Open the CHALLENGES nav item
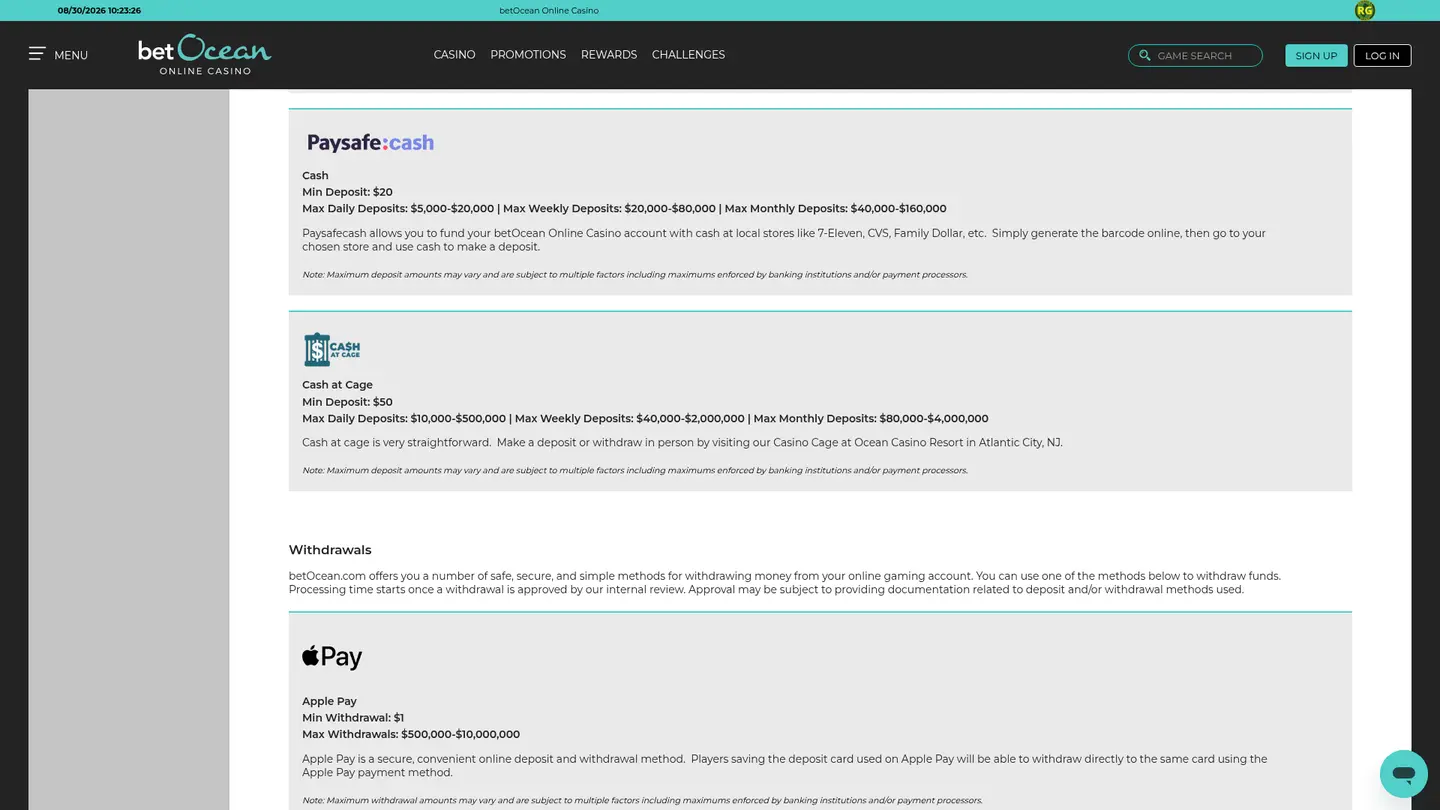This screenshot has height=810, width=1440. click(x=688, y=55)
